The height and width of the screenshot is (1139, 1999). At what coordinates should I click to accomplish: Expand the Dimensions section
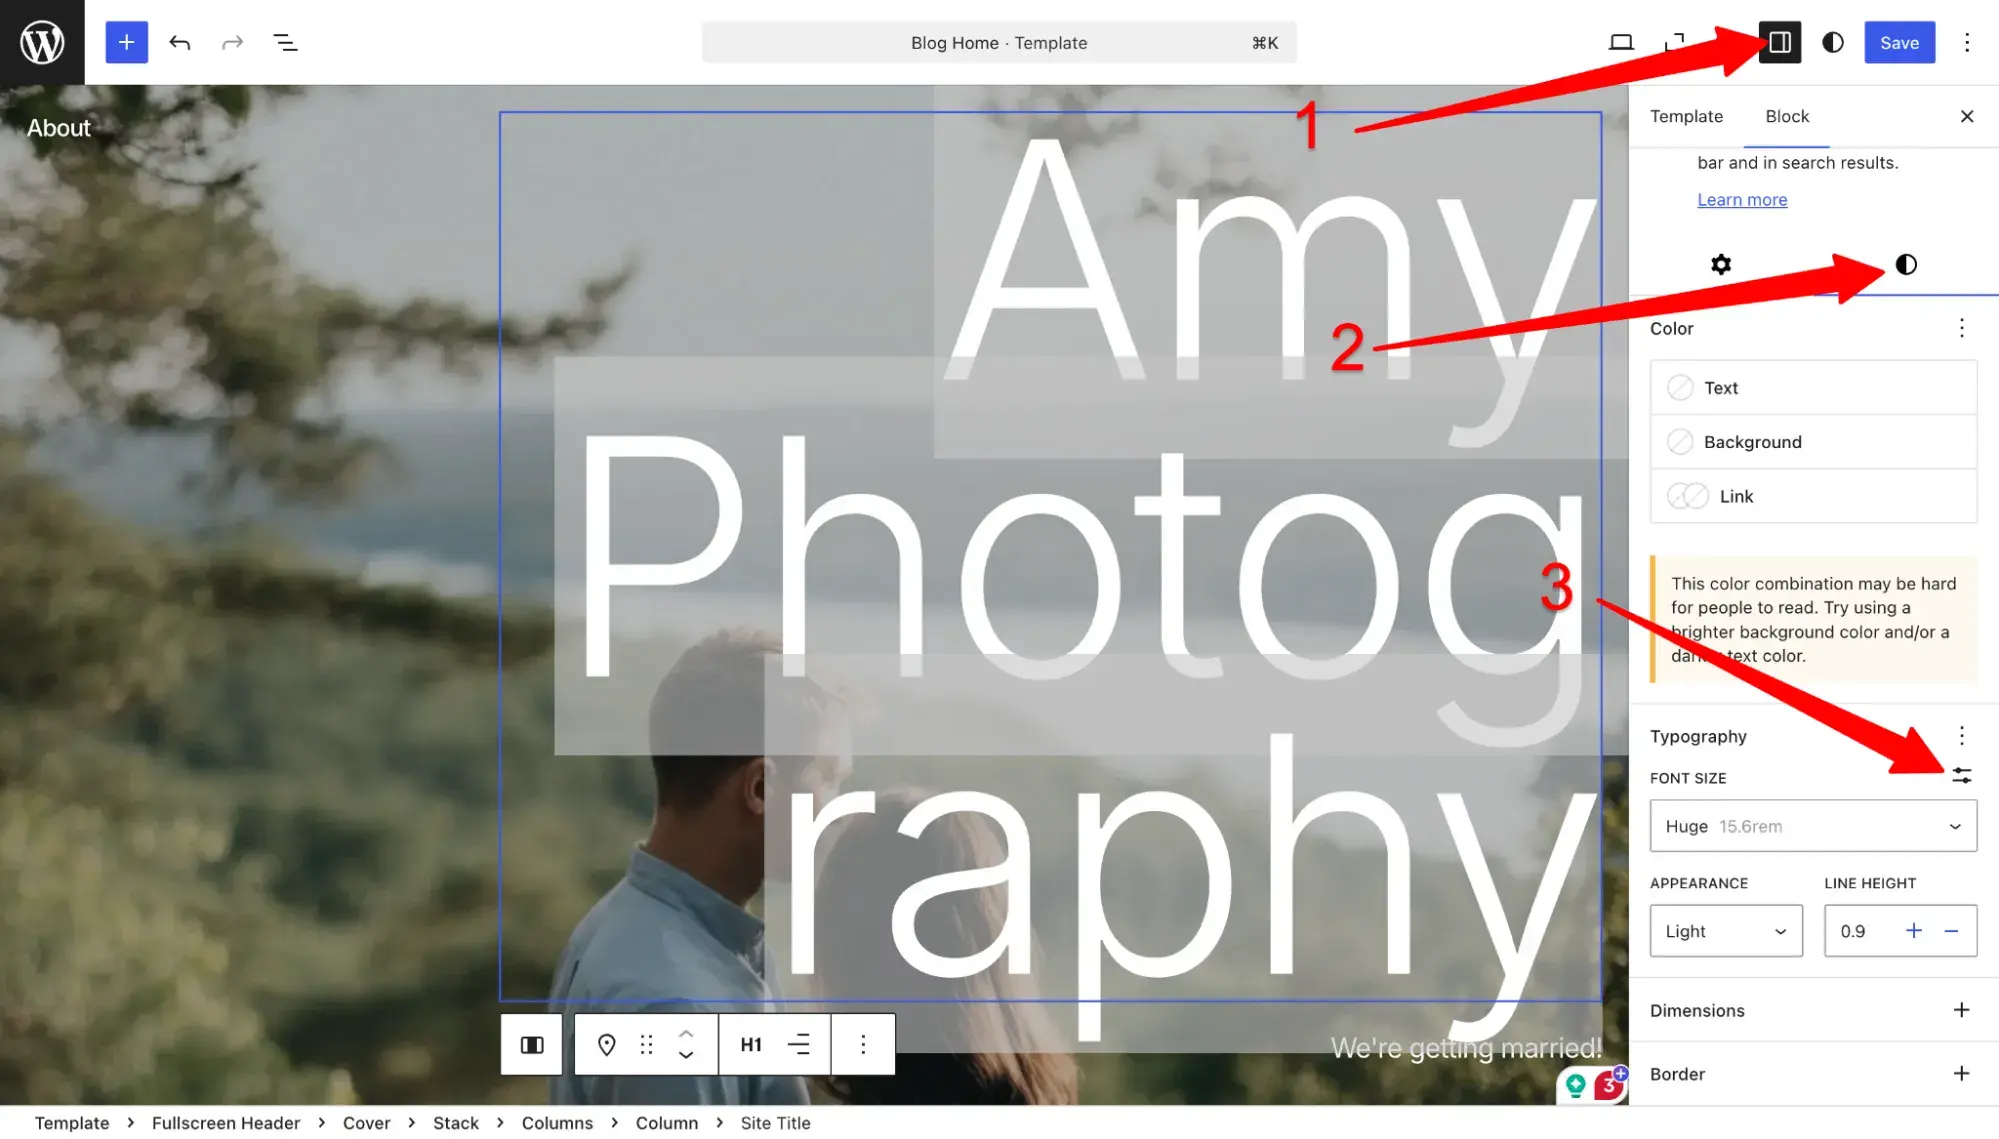click(x=1960, y=1010)
